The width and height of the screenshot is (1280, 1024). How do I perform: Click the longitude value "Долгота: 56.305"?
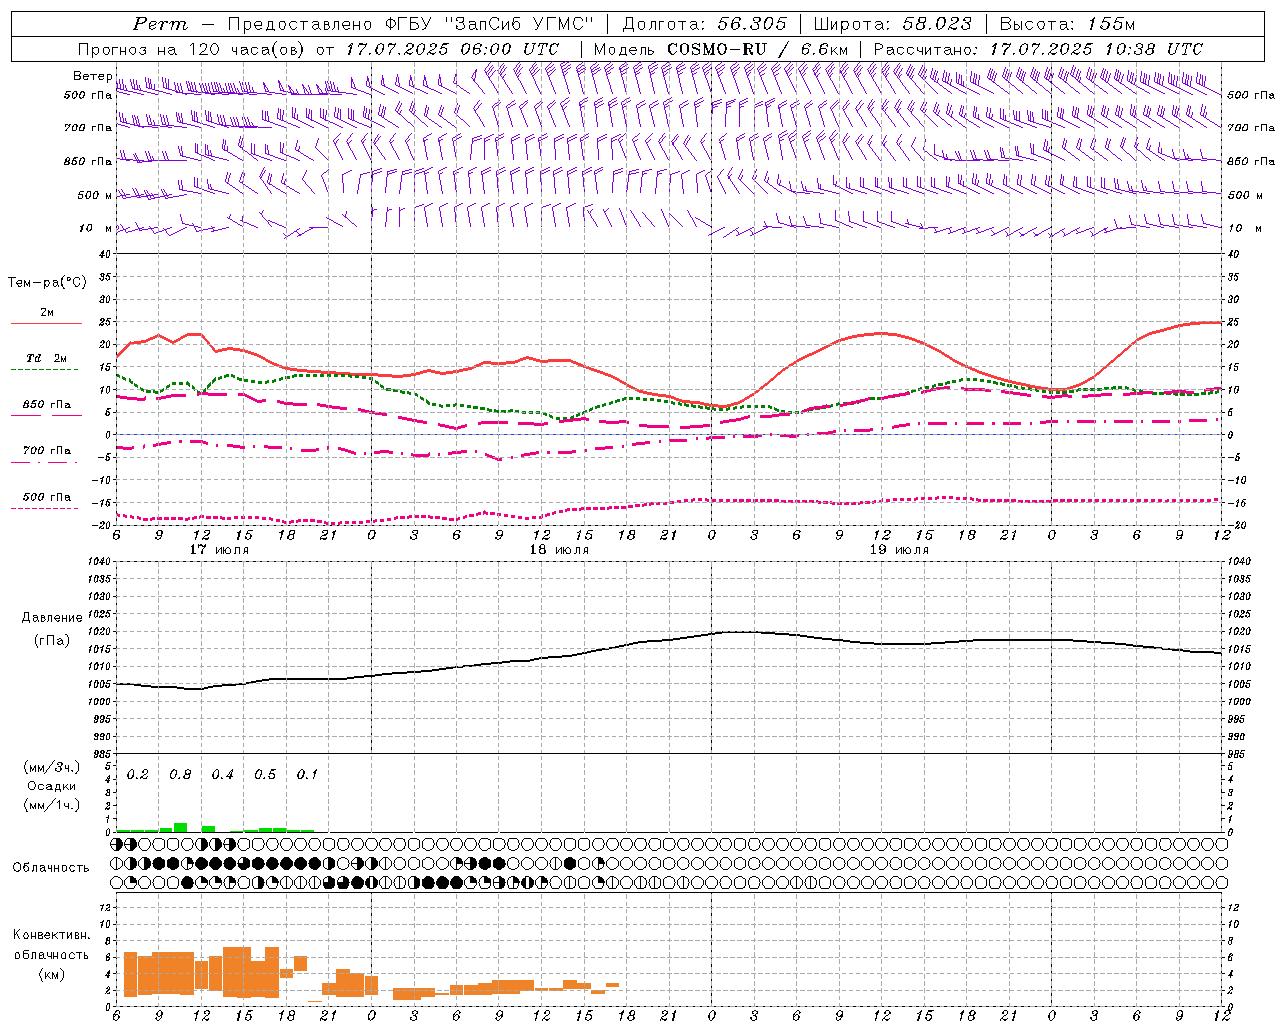coord(705,24)
